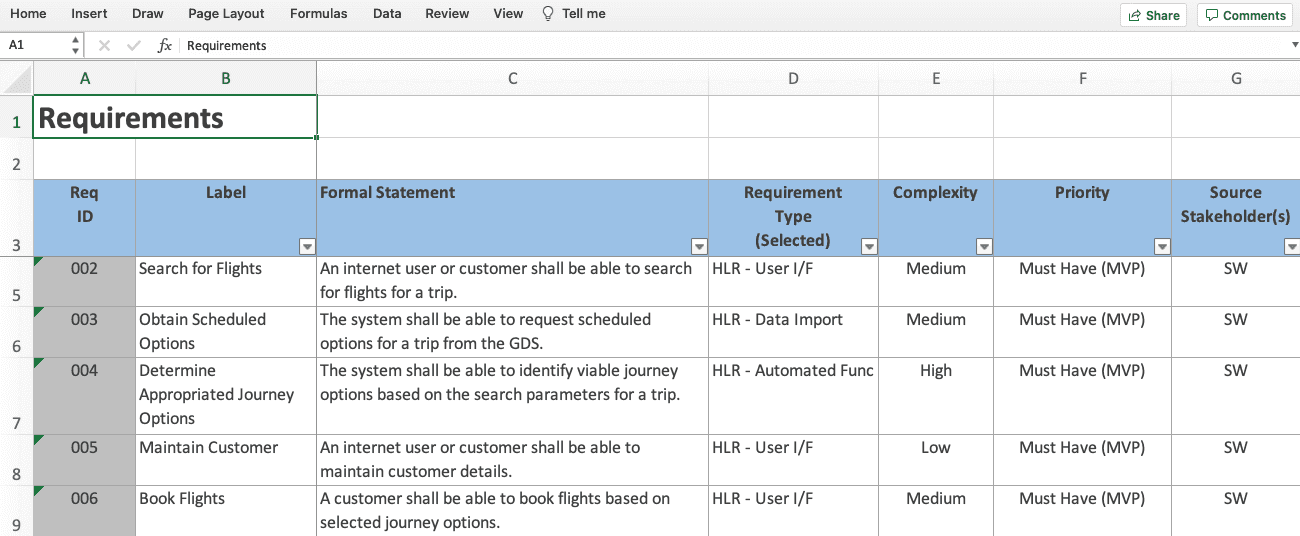Go to the Data tab
The image size is (1300, 536).
(387, 14)
